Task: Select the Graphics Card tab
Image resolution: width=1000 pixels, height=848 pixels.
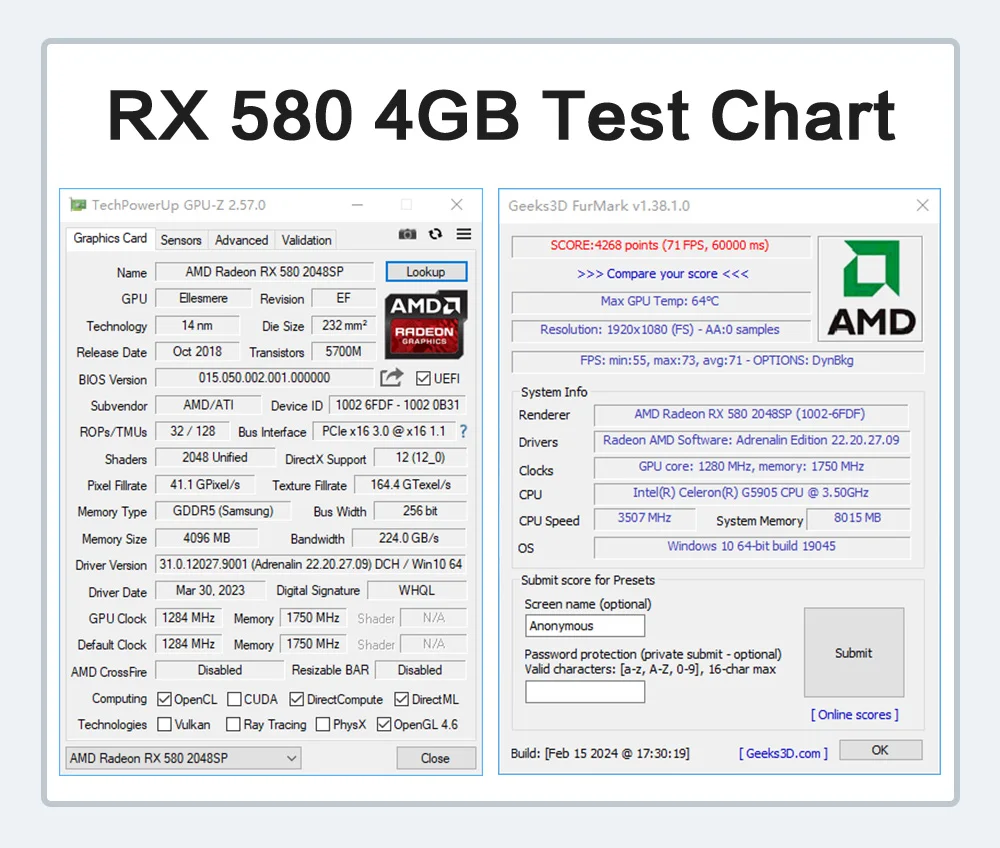Action: click(110, 238)
